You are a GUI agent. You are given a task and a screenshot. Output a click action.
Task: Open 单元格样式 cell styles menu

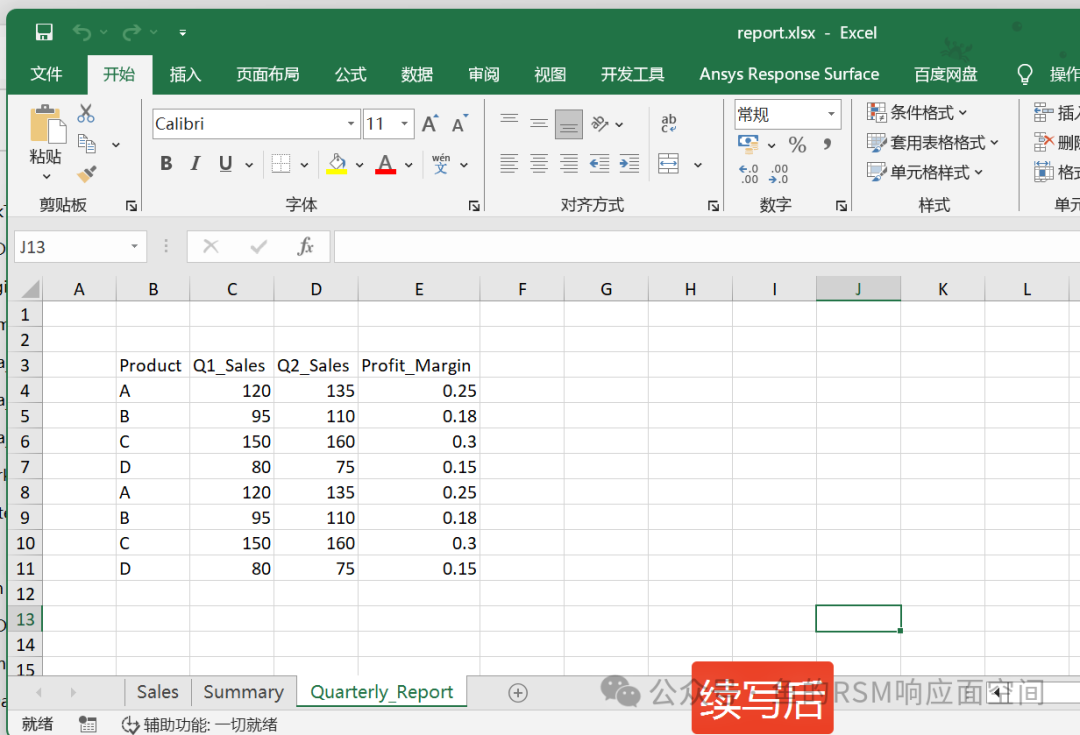click(x=925, y=172)
